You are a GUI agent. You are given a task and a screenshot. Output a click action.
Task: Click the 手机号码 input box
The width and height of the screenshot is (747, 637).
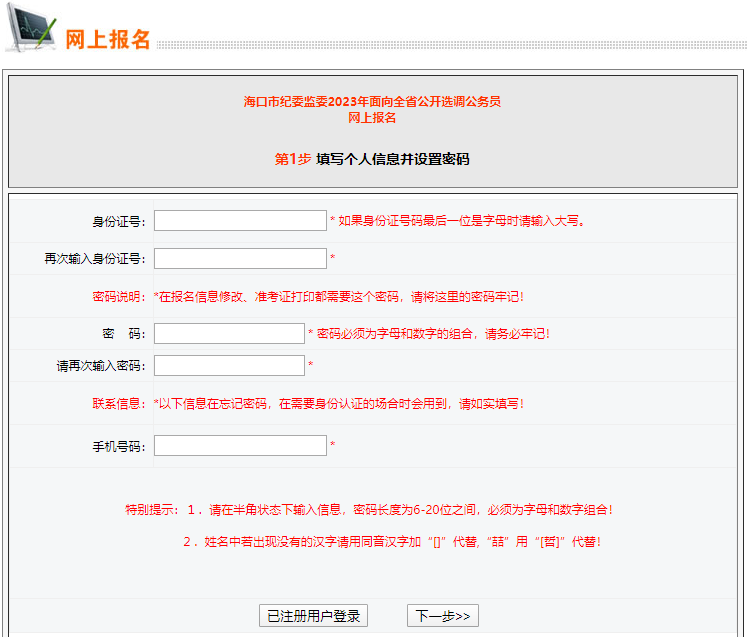[240, 446]
